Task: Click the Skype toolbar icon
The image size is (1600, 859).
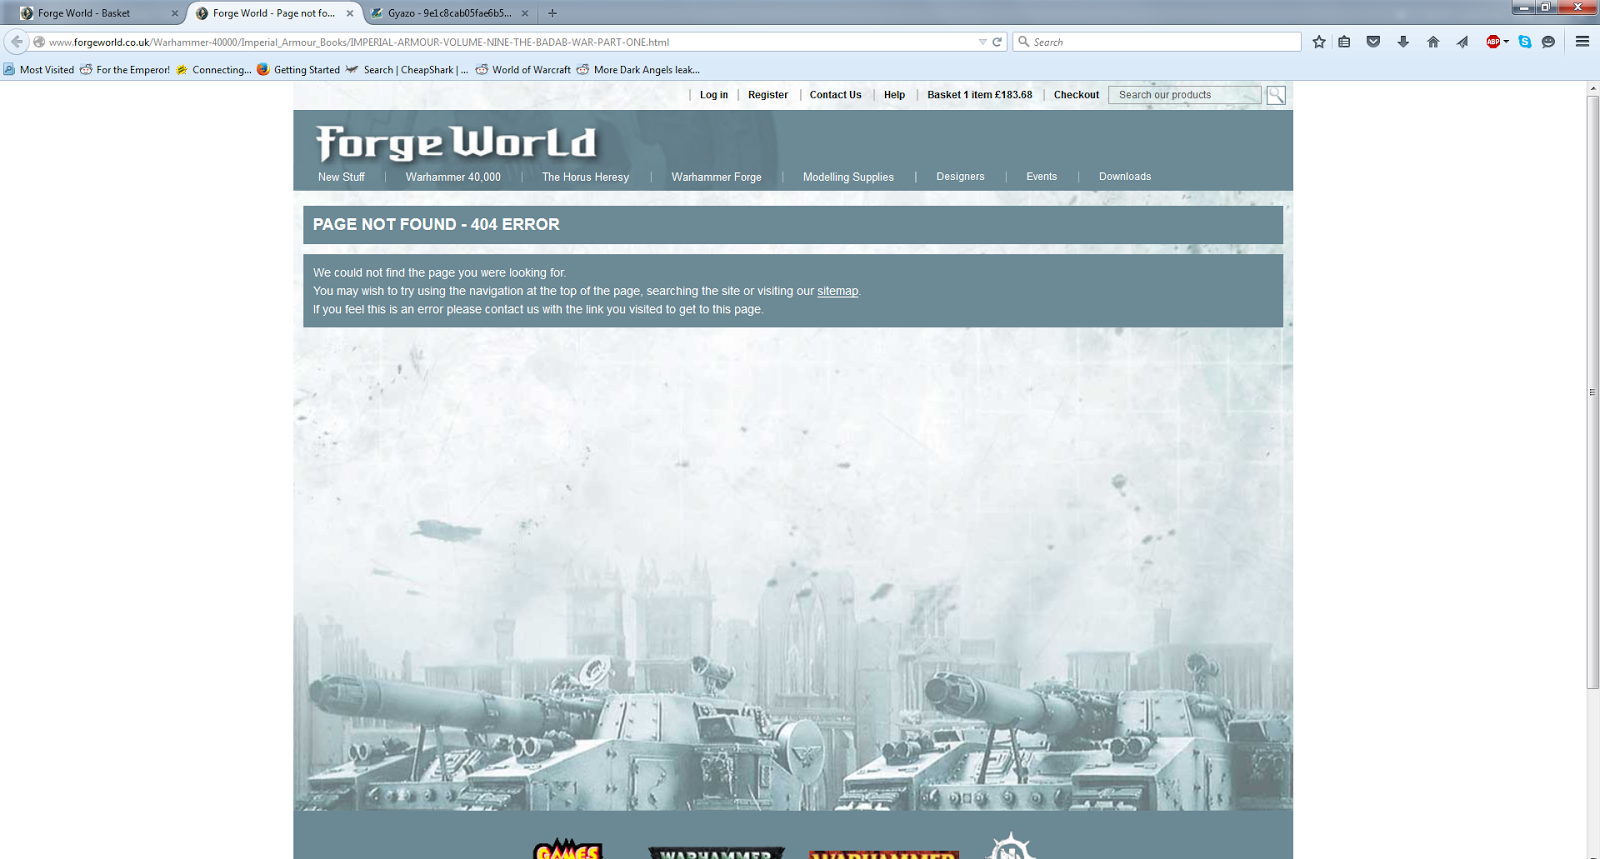Action: [1525, 42]
